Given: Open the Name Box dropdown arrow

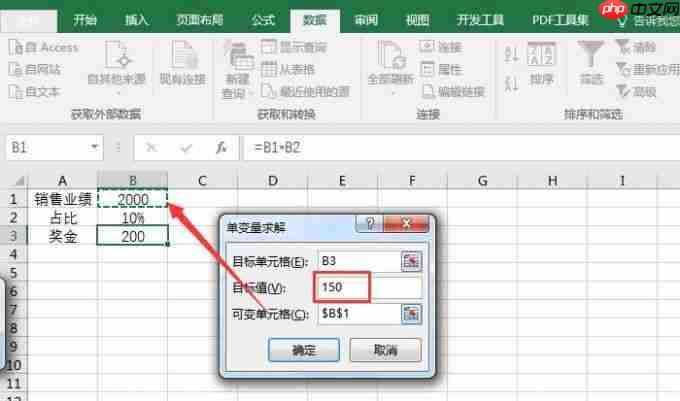Looking at the screenshot, I should (94, 147).
